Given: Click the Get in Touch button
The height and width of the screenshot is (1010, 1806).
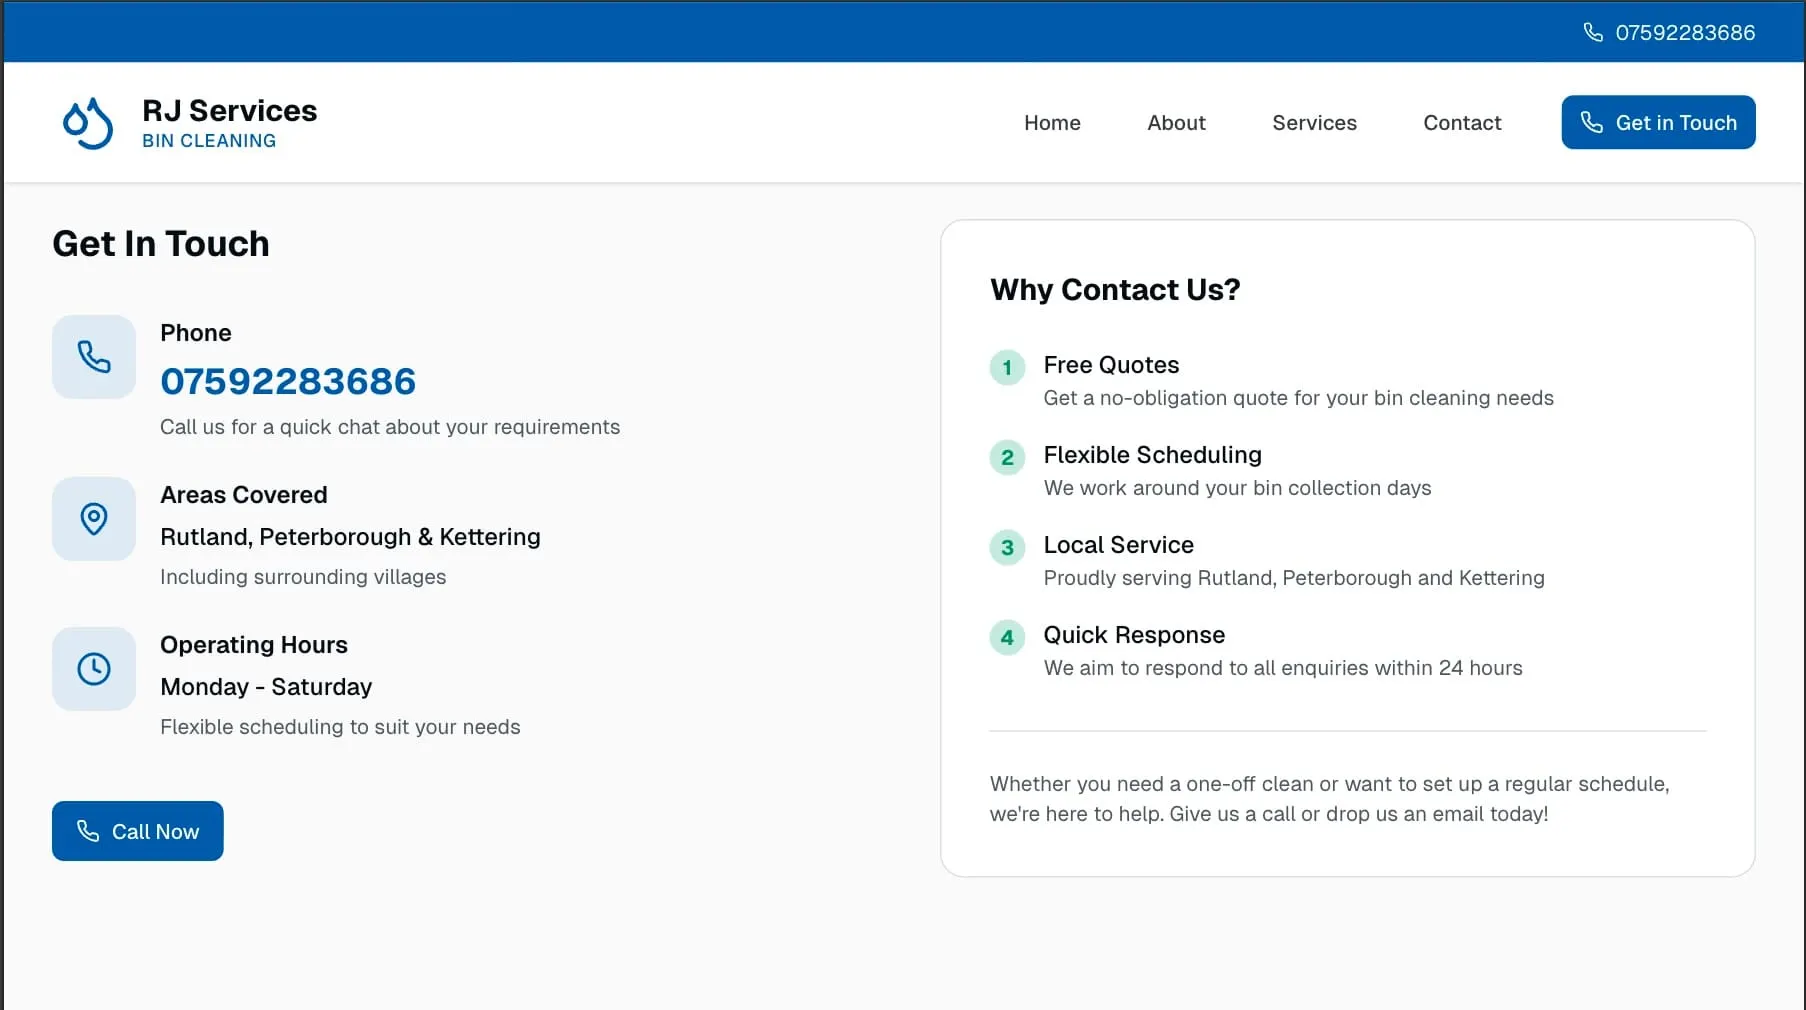Looking at the screenshot, I should click(x=1658, y=122).
